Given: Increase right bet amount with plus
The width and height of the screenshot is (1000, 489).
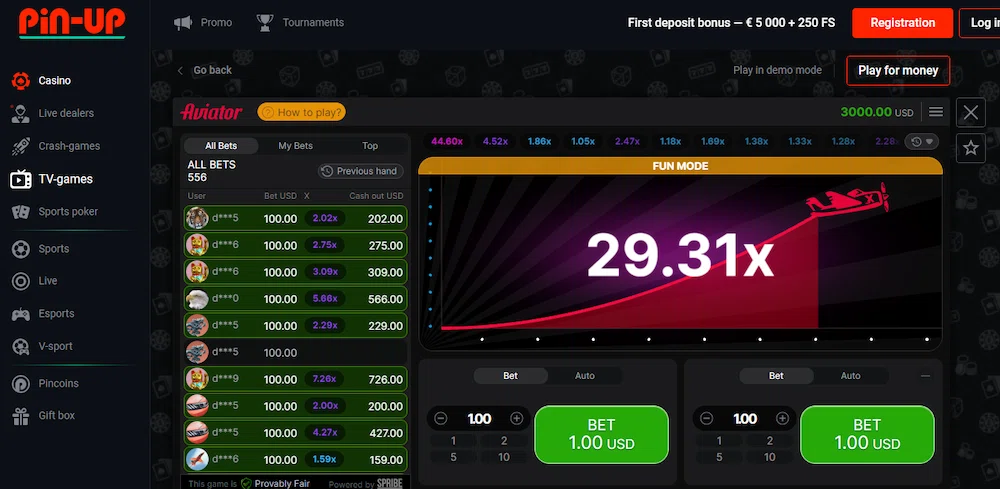Looking at the screenshot, I should 783,419.
